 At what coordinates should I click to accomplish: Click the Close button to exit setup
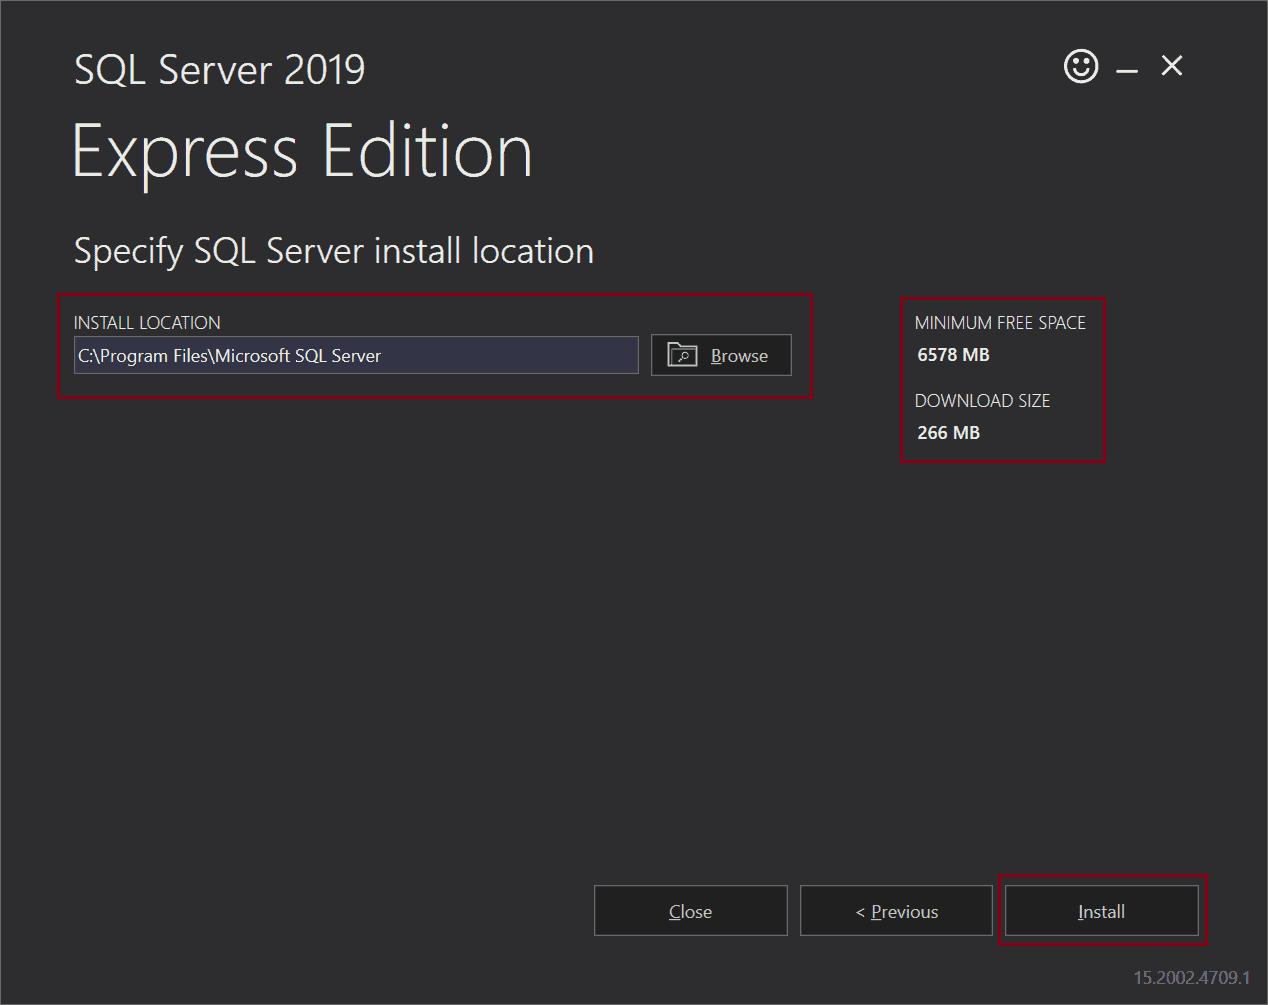690,911
